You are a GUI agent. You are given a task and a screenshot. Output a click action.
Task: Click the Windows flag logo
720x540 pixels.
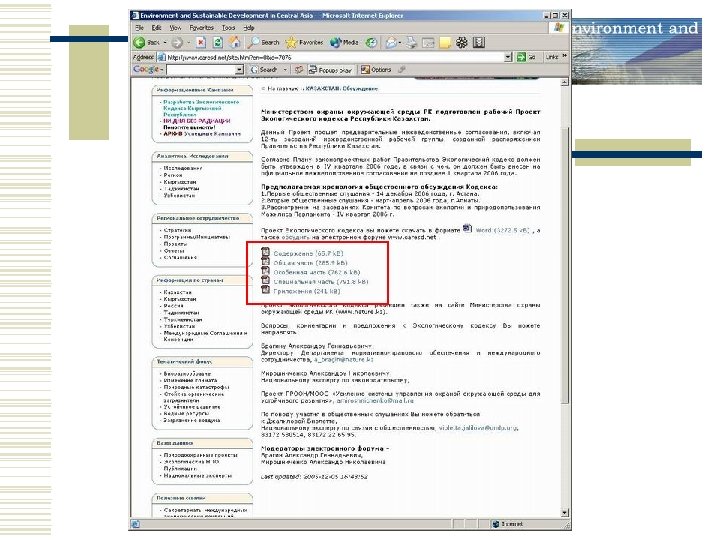pyautogui.click(x=558, y=28)
